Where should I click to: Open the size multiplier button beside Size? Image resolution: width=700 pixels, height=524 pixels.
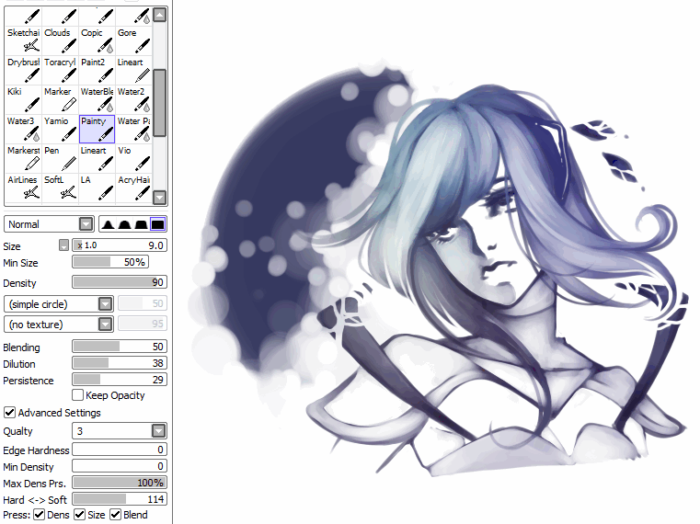coord(64,245)
